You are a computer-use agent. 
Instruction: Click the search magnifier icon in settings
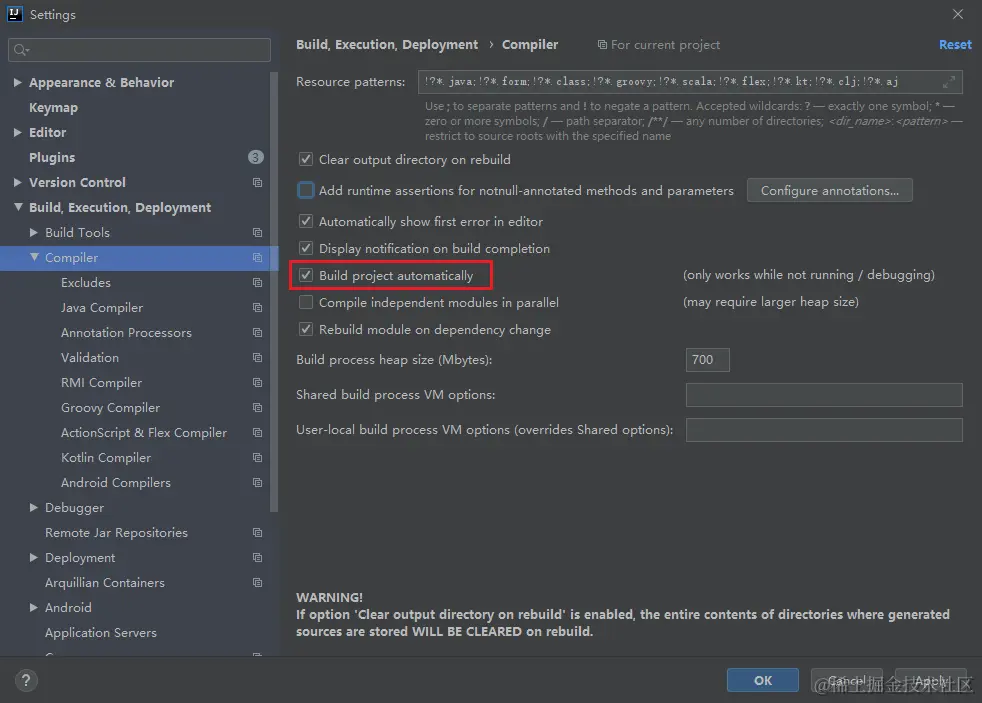(21, 50)
